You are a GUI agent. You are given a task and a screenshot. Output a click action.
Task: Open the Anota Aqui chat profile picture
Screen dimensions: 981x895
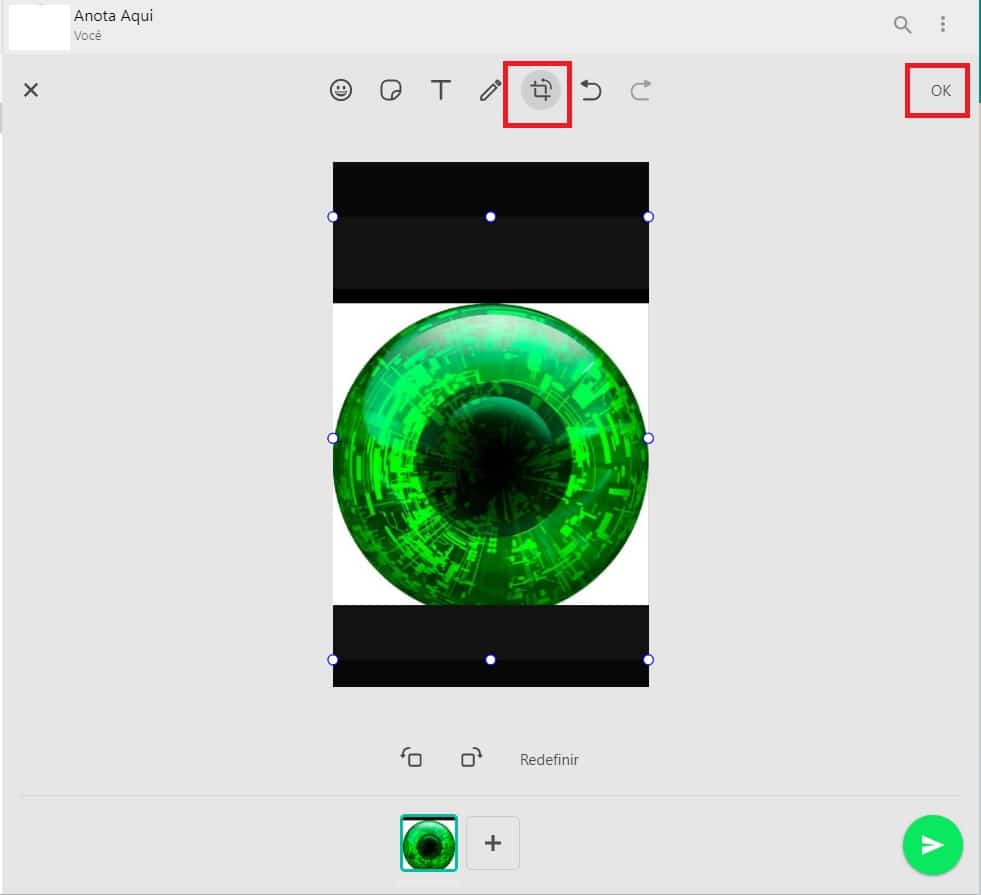point(39,27)
